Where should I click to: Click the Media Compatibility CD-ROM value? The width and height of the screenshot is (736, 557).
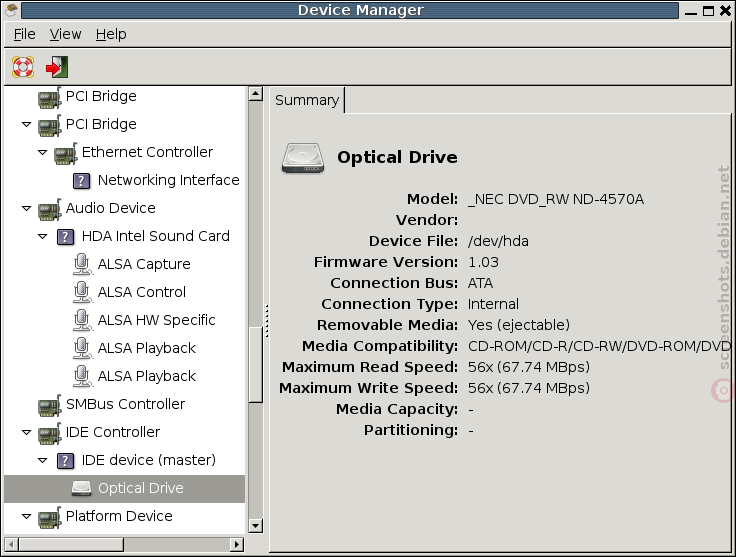pos(599,346)
